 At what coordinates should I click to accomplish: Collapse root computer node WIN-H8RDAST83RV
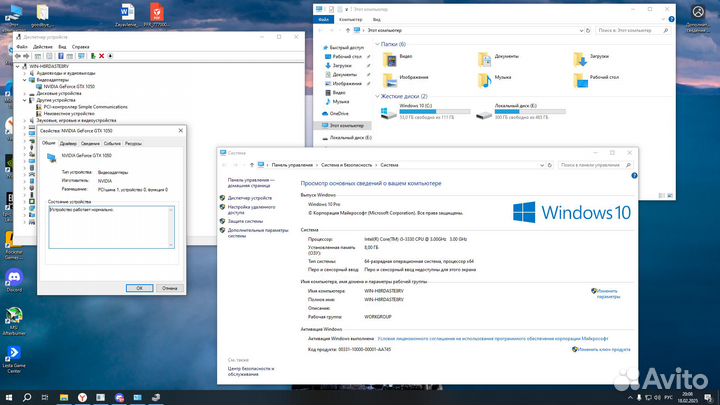tap(18, 67)
